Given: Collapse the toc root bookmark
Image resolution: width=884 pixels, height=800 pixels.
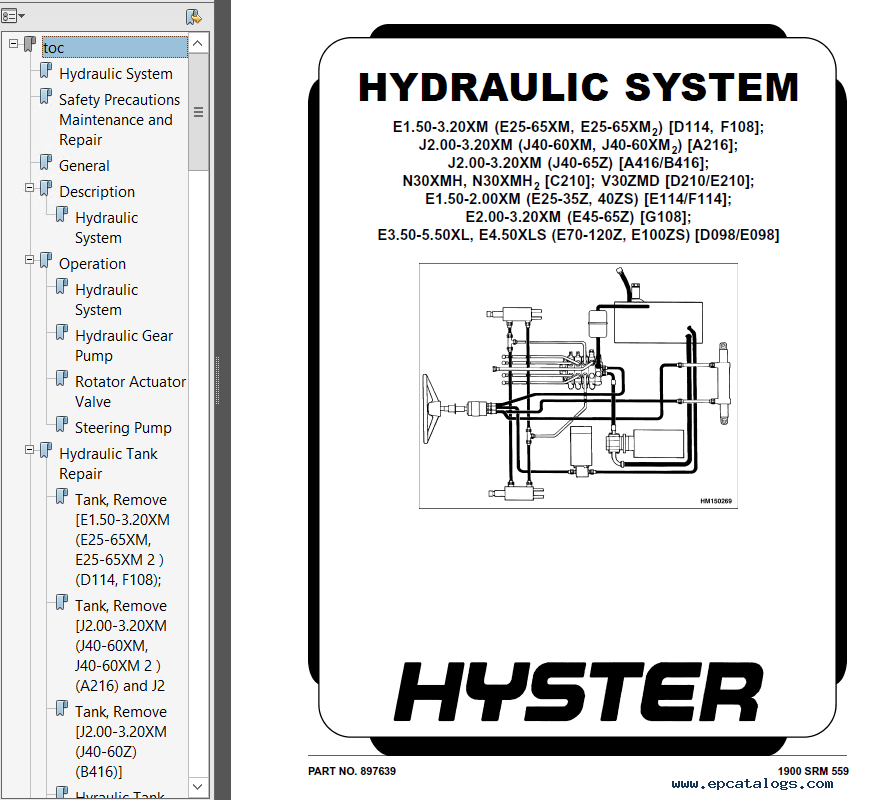Looking at the screenshot, I should (14, 43).
